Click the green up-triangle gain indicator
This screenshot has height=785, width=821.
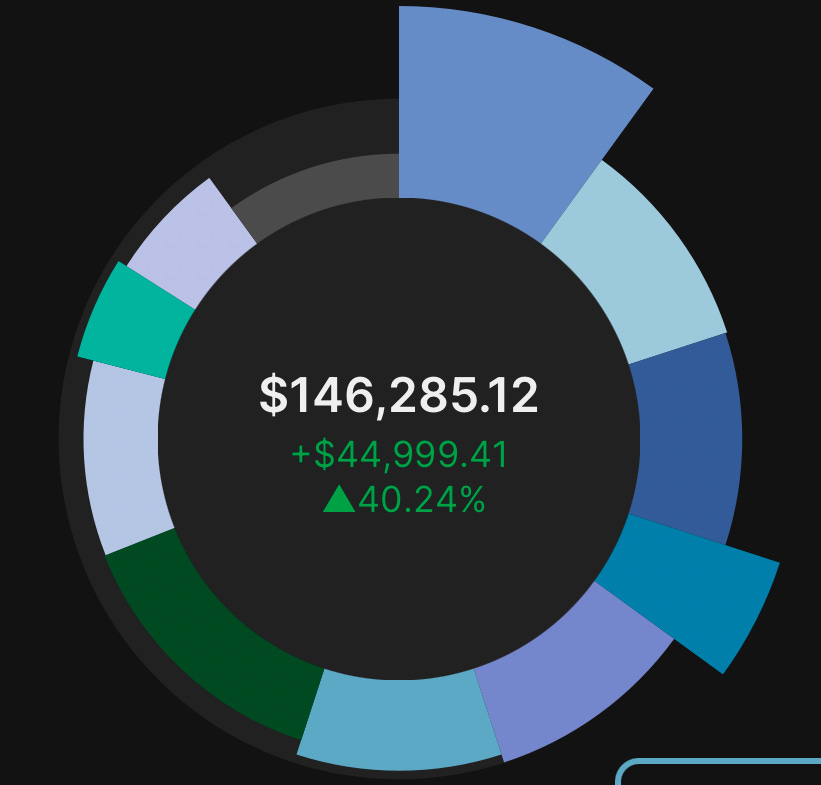(x=339, y=499)
